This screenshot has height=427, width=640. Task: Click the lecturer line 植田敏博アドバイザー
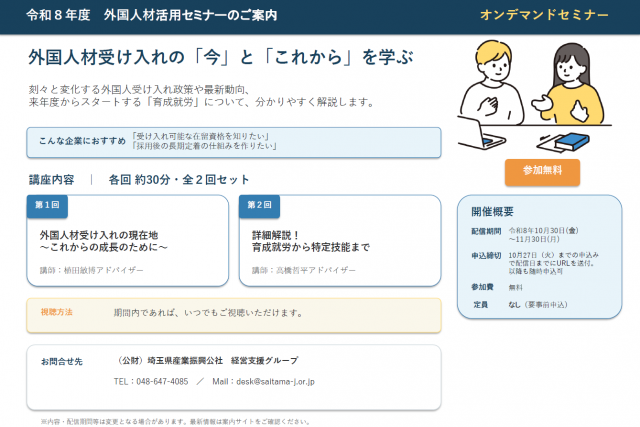(91, 270)
